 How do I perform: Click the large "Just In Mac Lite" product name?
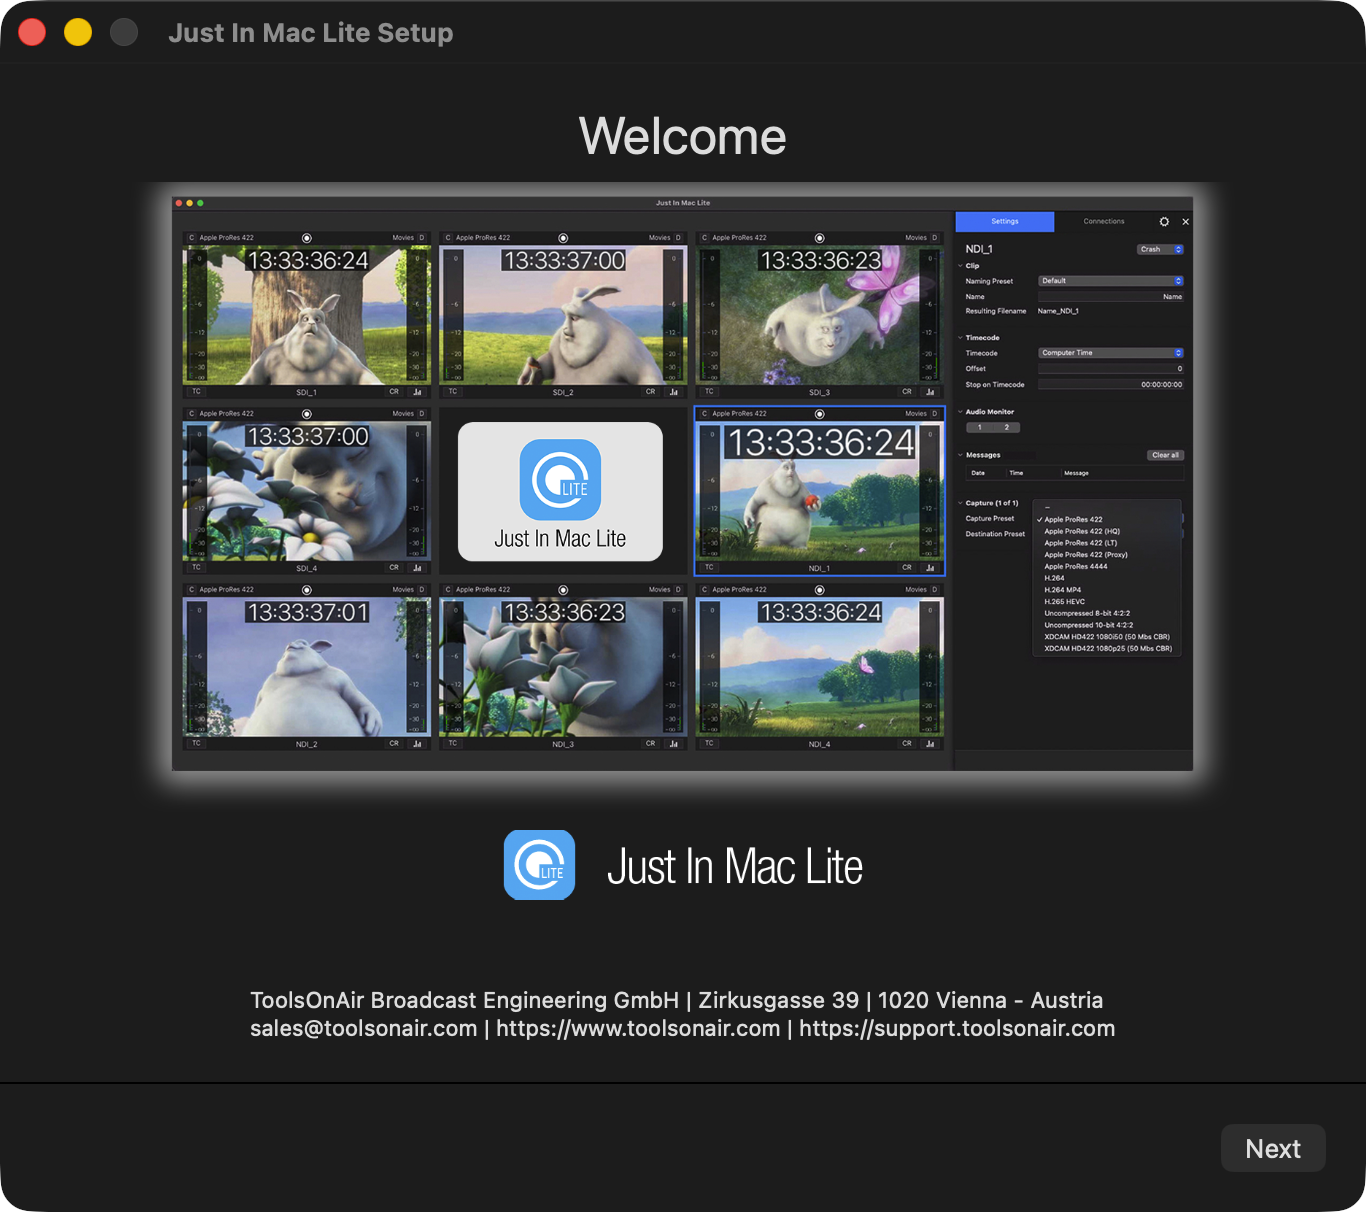point(735,866)
